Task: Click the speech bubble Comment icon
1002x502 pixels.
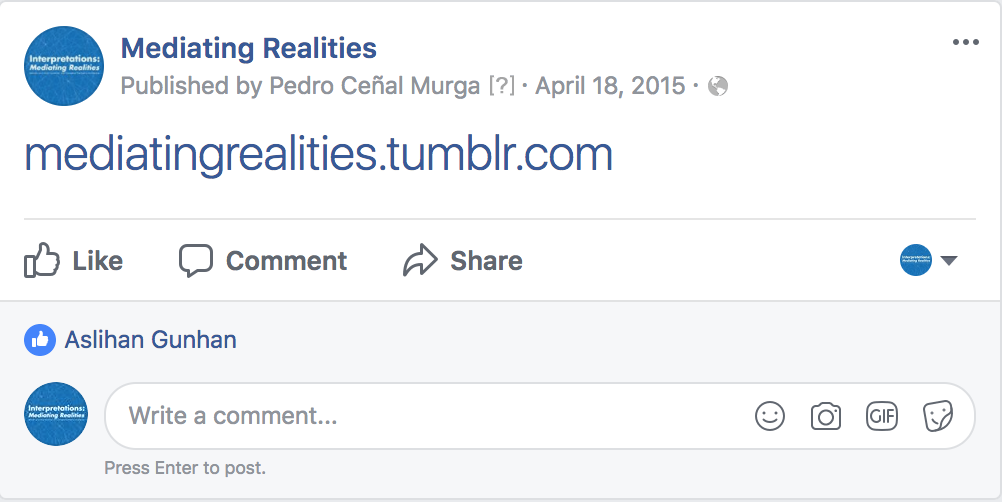Action: point(196,261)
